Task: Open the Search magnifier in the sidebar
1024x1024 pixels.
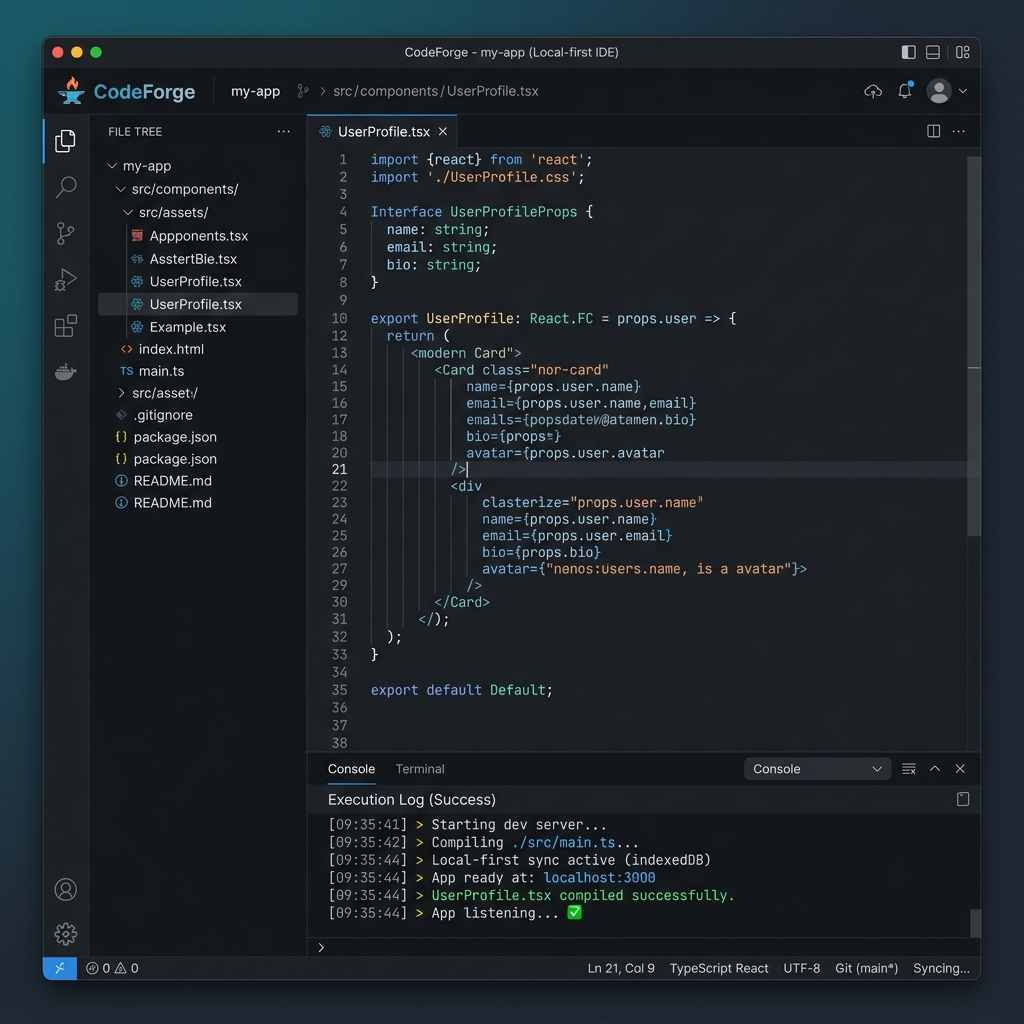Action: click(x=65, y=187)
